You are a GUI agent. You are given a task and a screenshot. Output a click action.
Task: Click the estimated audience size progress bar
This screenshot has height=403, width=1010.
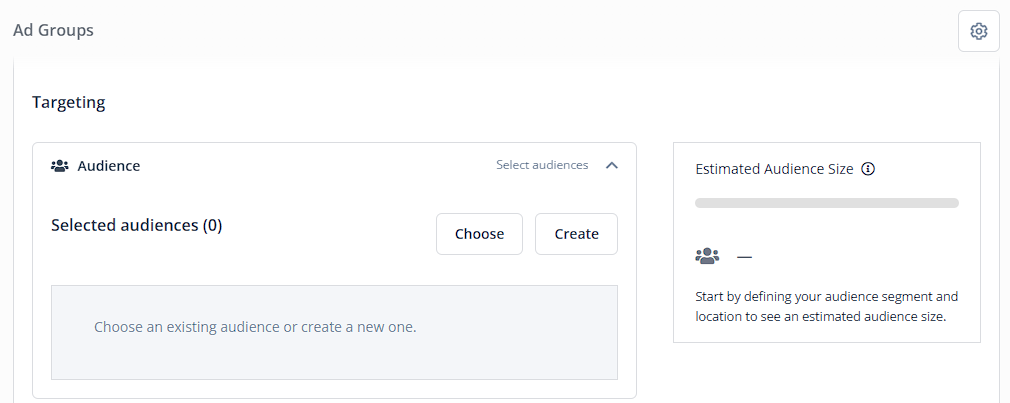(826, 203)
